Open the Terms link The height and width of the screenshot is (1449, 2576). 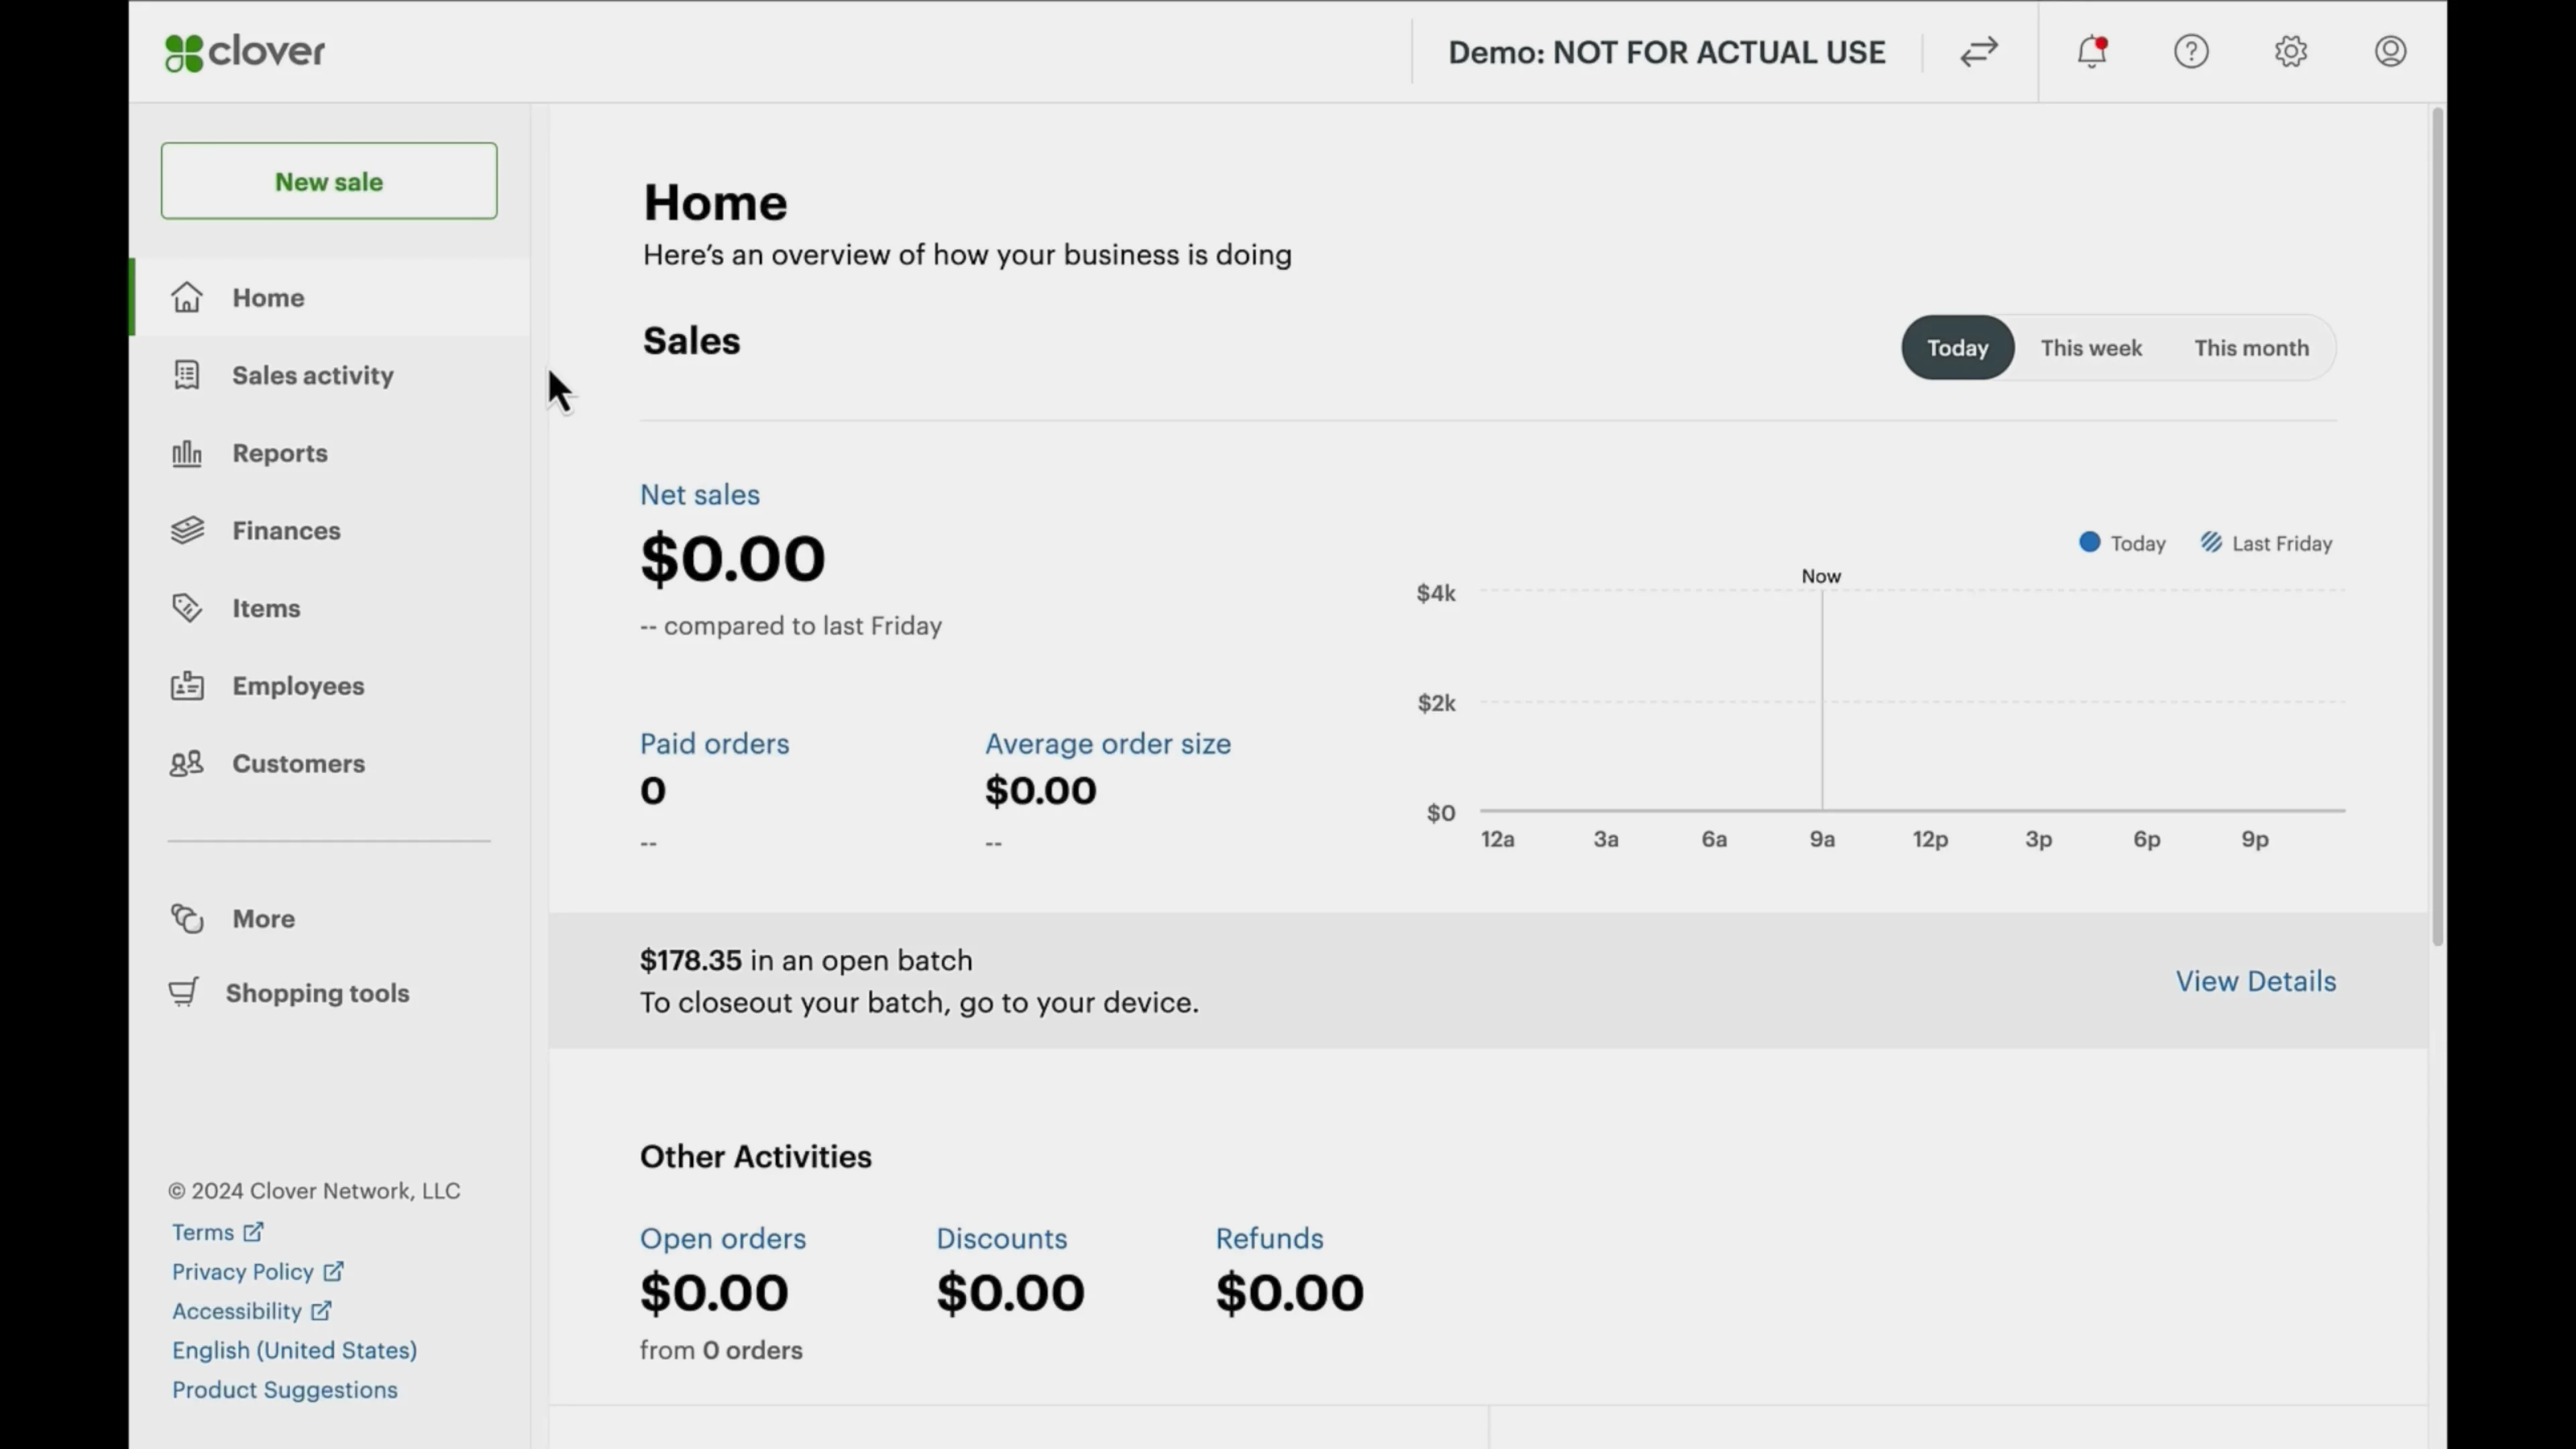203,1232
